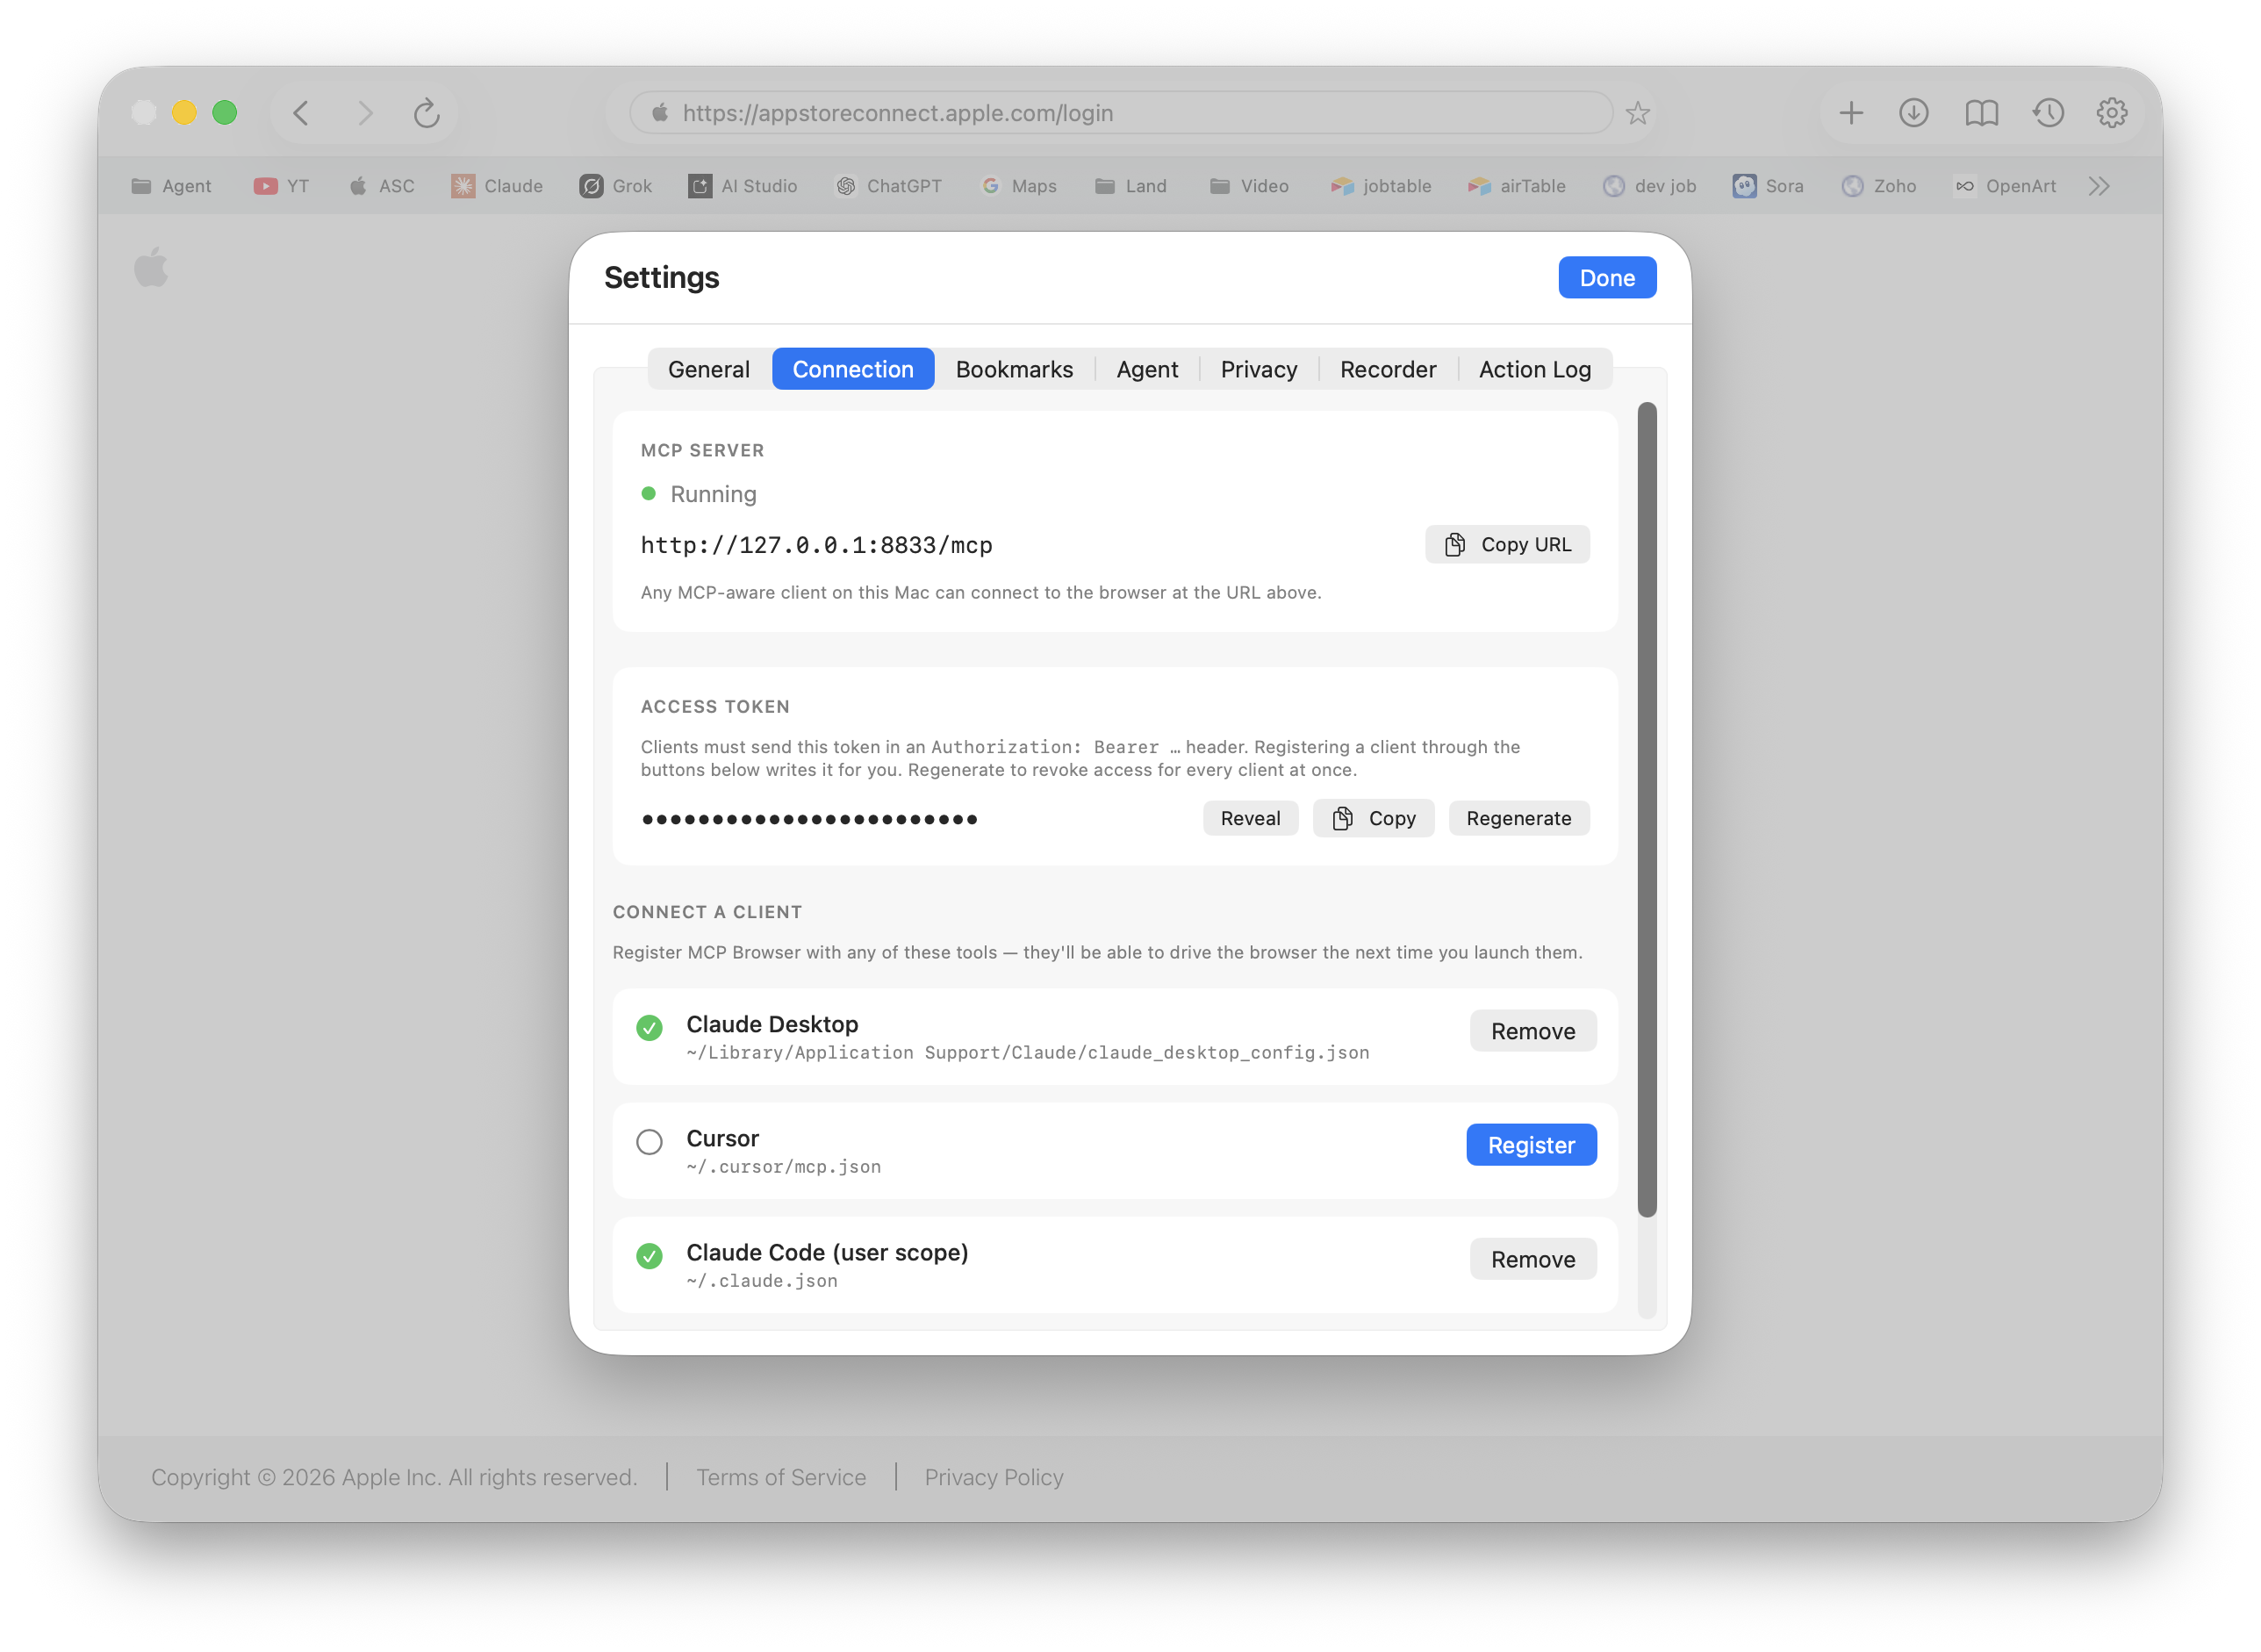Switch to the Recorder tab

(1388, 370)
